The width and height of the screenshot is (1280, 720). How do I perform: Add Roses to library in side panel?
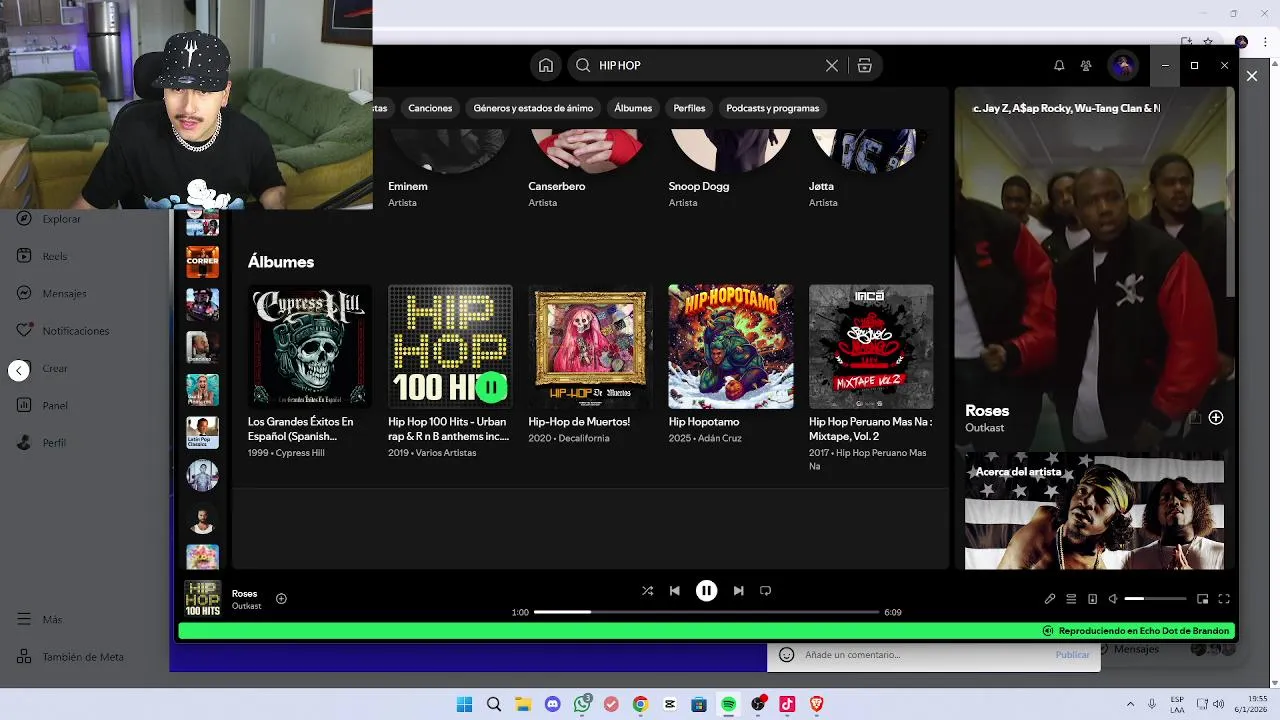[1216, 418]
